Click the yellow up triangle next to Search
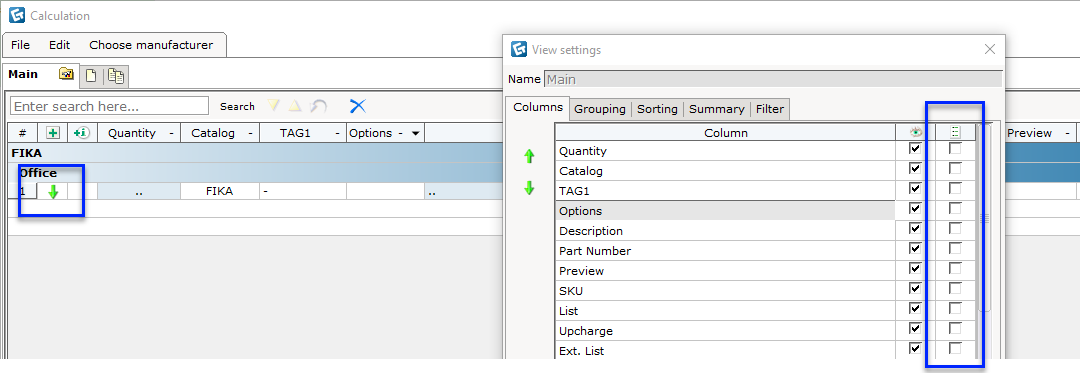 tap(295, 106)
